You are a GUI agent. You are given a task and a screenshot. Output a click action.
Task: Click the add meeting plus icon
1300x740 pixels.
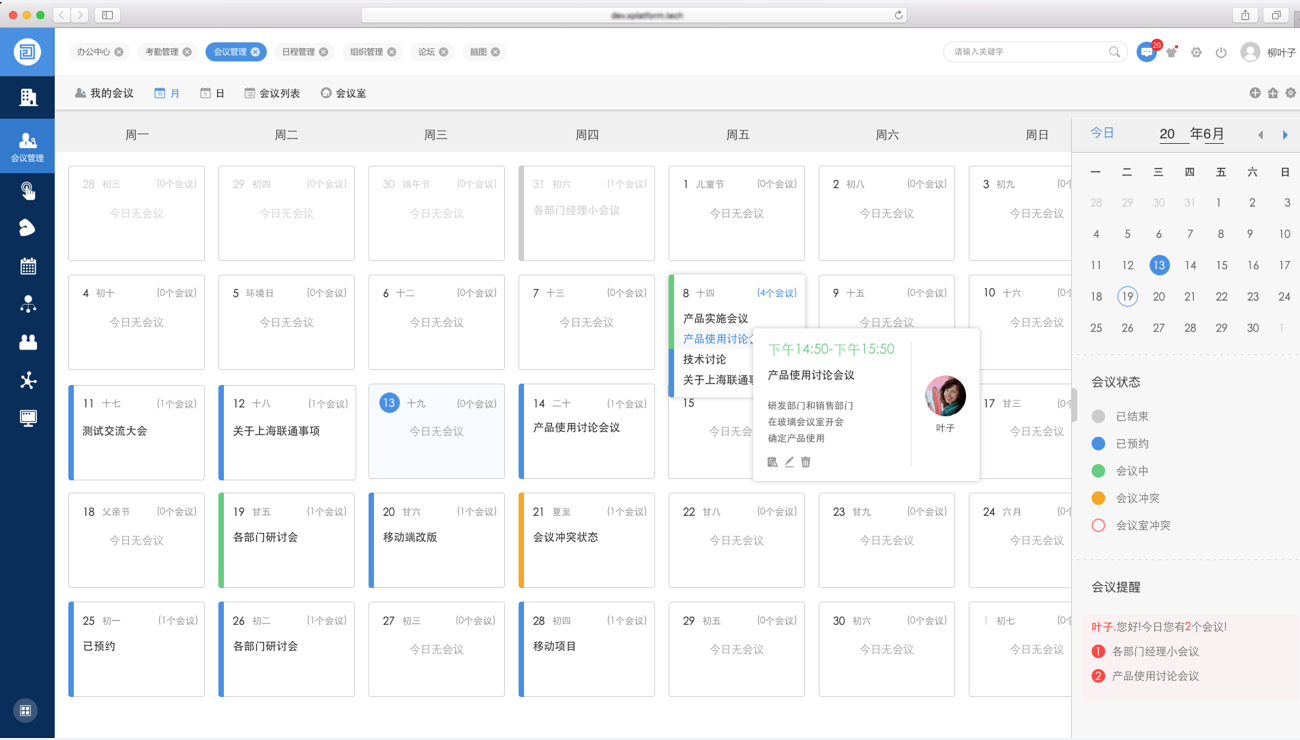click(1255, 93)
